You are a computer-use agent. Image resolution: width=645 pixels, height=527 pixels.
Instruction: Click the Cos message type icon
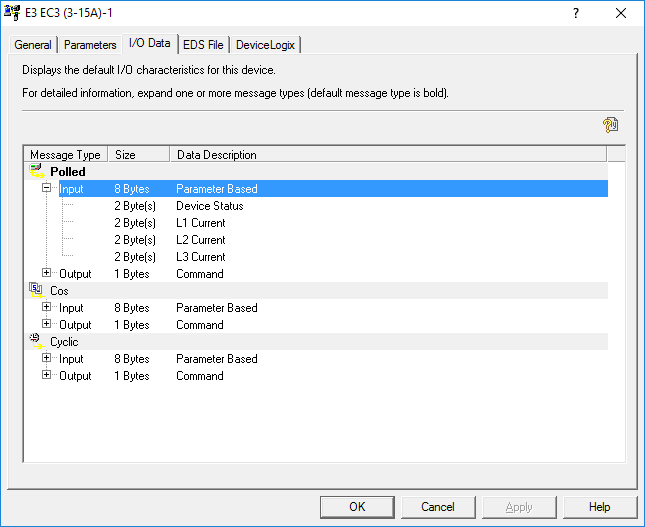(x=36, y=290)
